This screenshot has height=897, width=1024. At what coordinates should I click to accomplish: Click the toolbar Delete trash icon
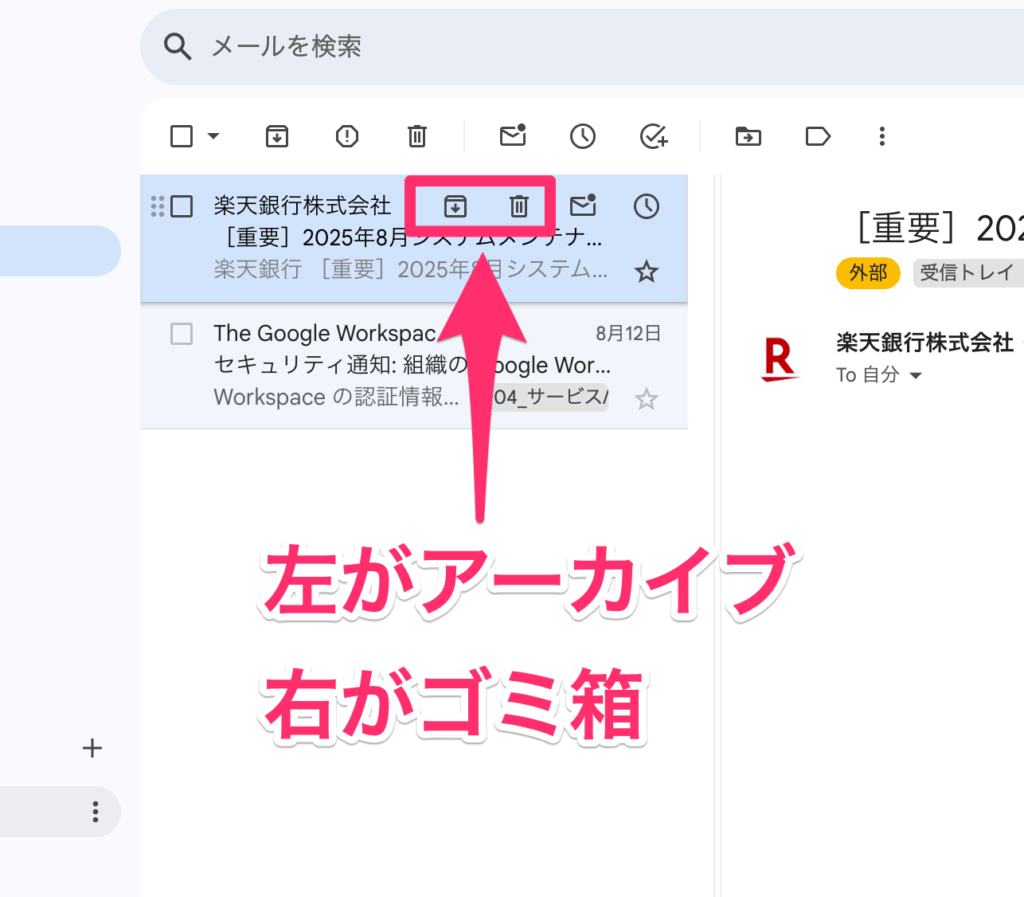417,136
